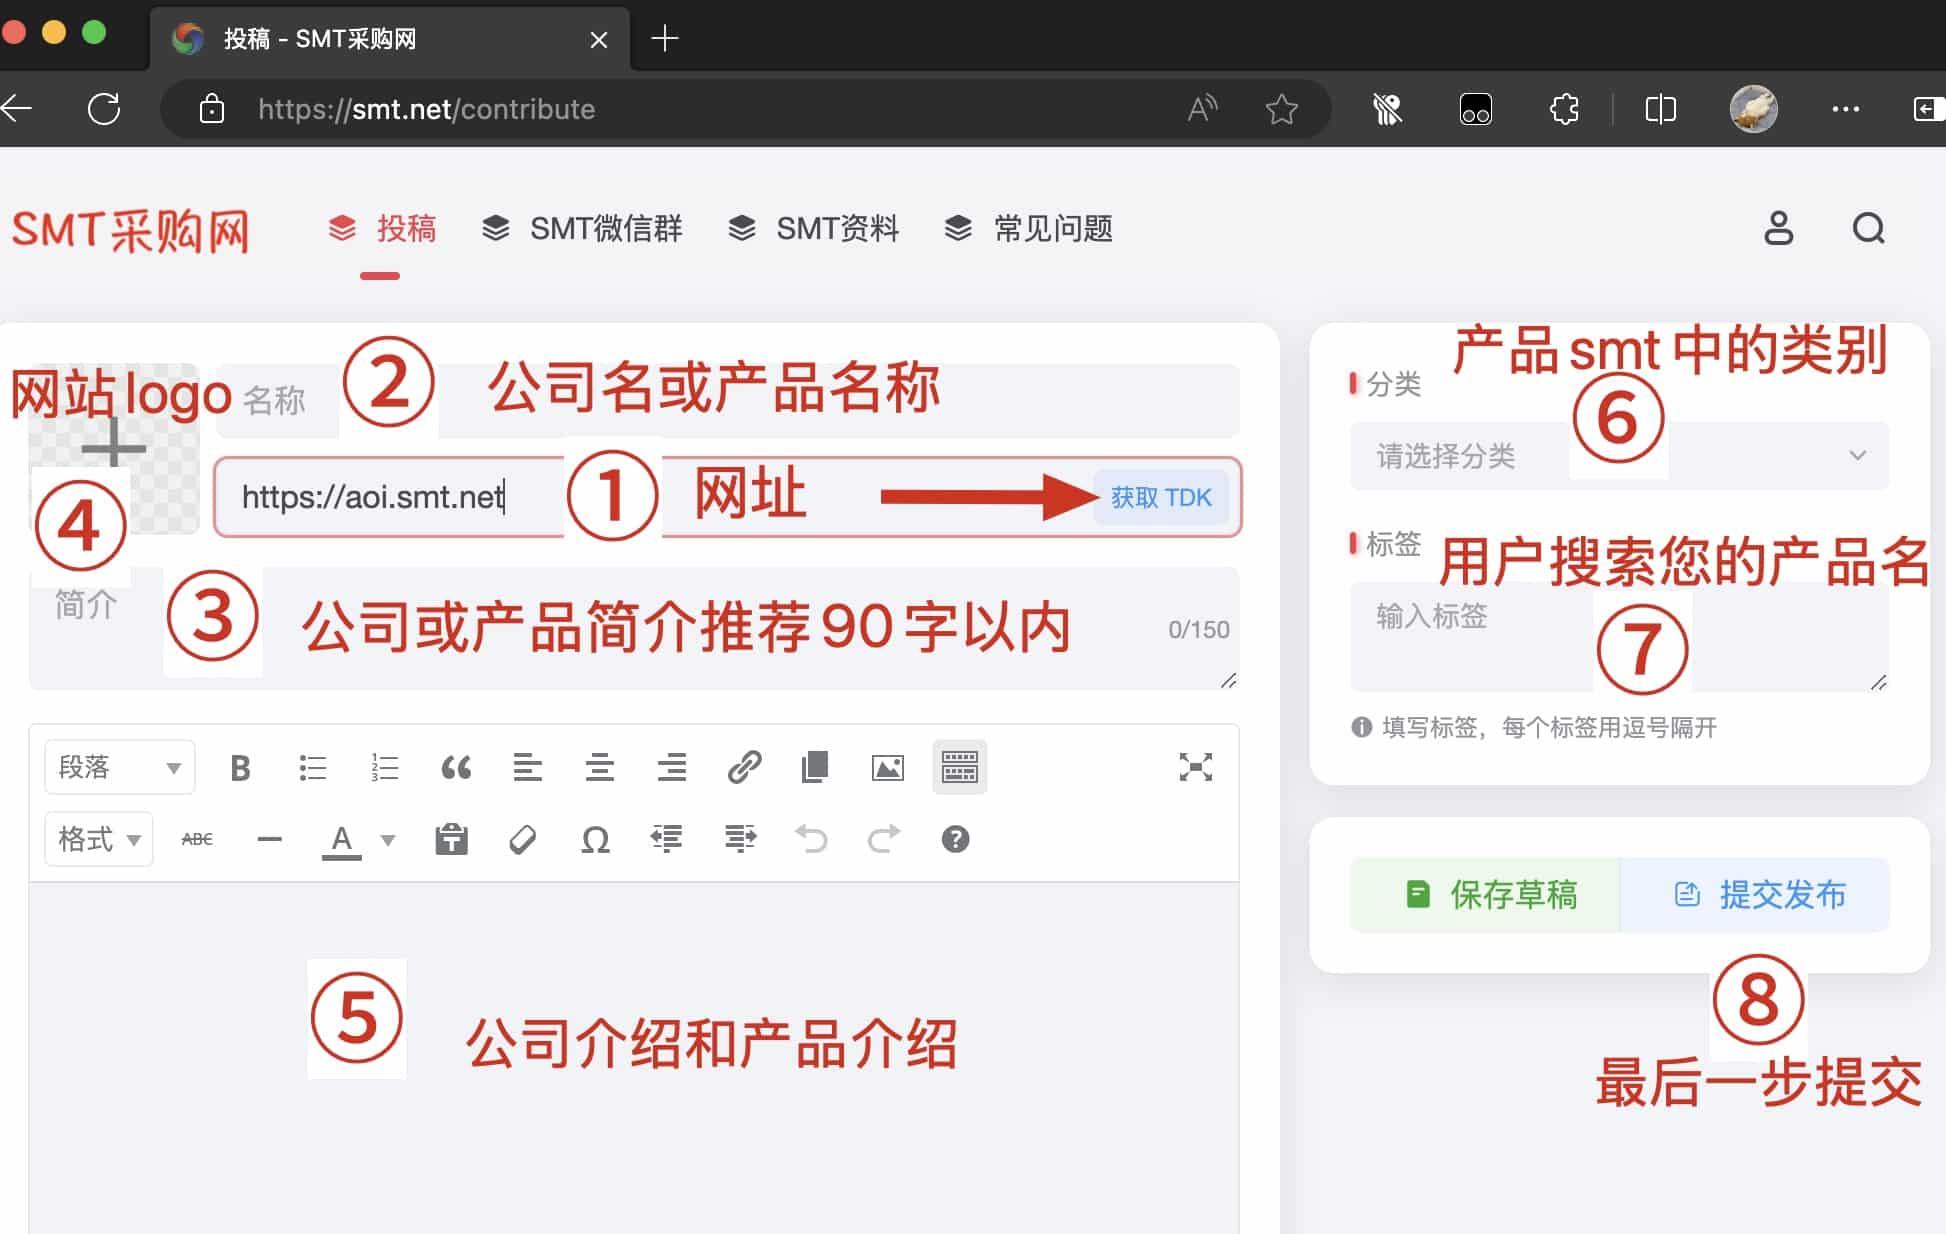Toggle the second toolbar row keyboard icon

coord(960,768)
